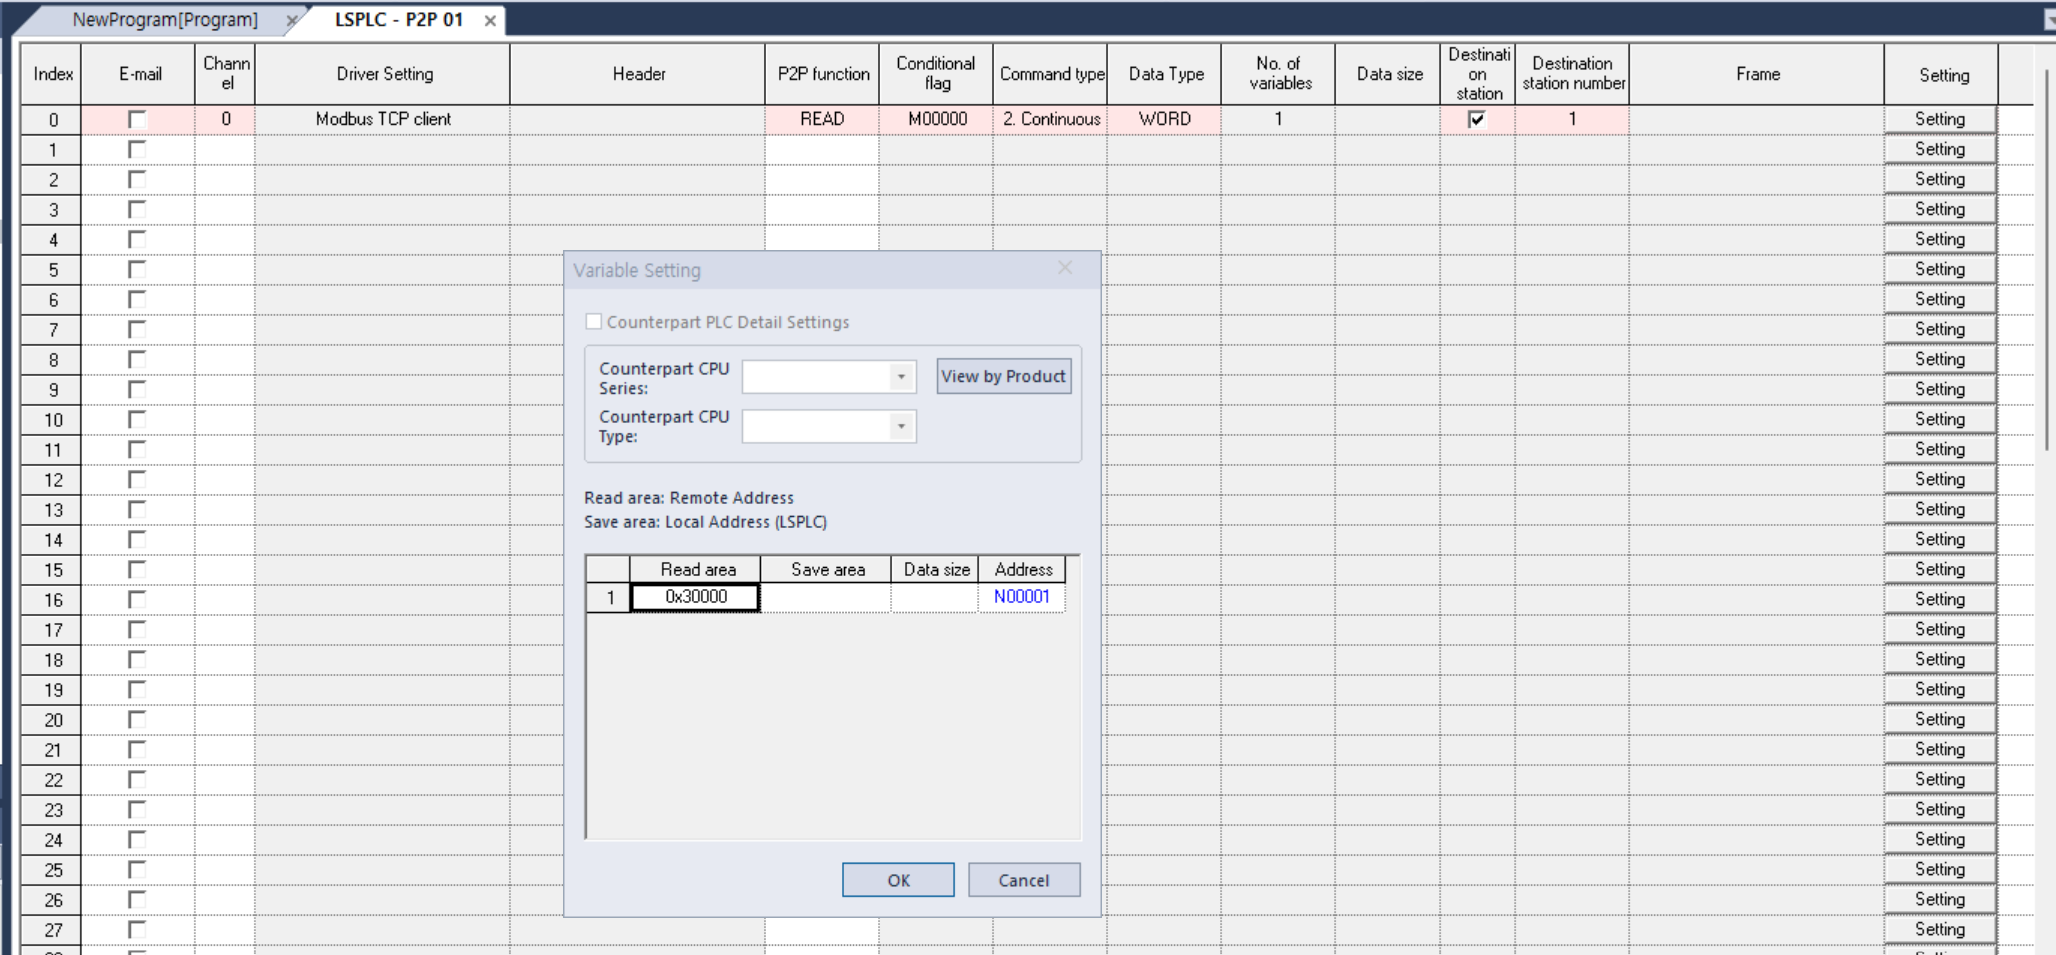Check the E-mail box for index 10

click(x=137, y=419)
